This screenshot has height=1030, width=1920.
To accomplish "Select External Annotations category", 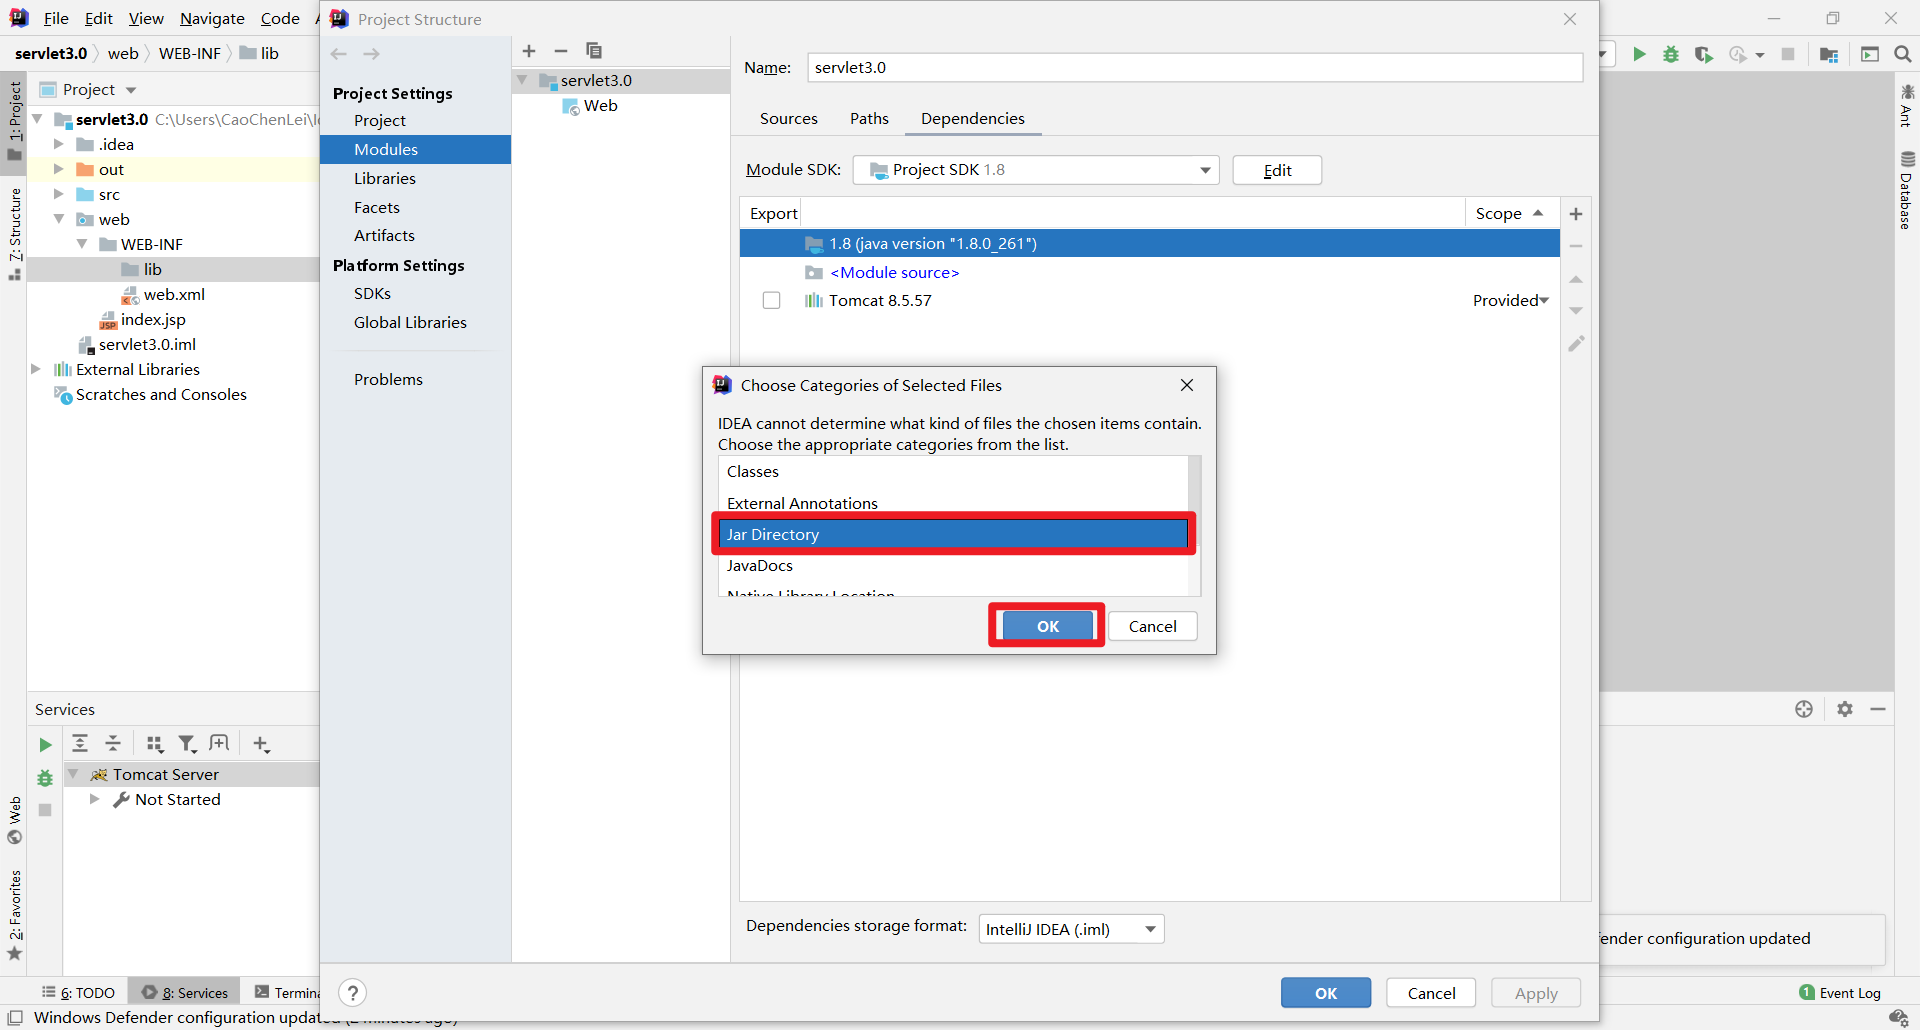I will point(954,503).
